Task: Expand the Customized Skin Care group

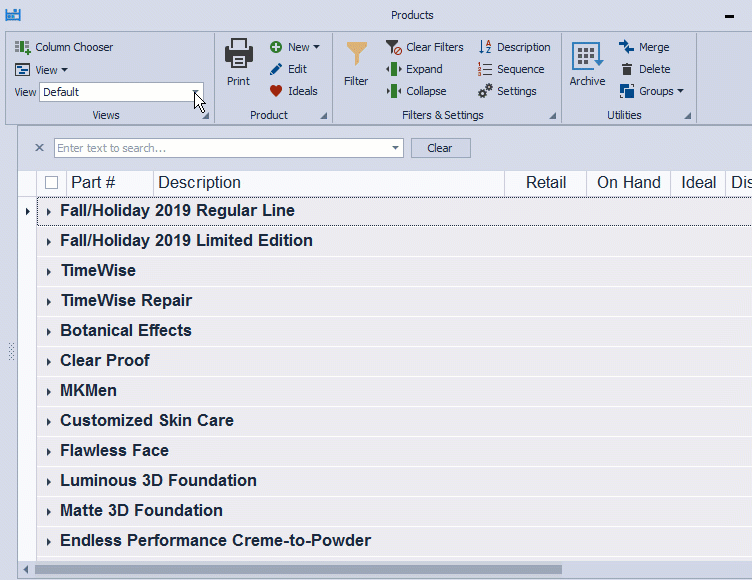Action: point(48,422)
